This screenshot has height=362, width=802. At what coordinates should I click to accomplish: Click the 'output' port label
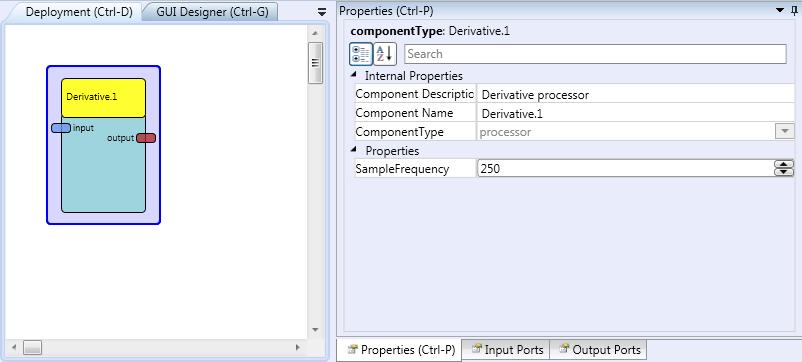[x=121, y=138]
